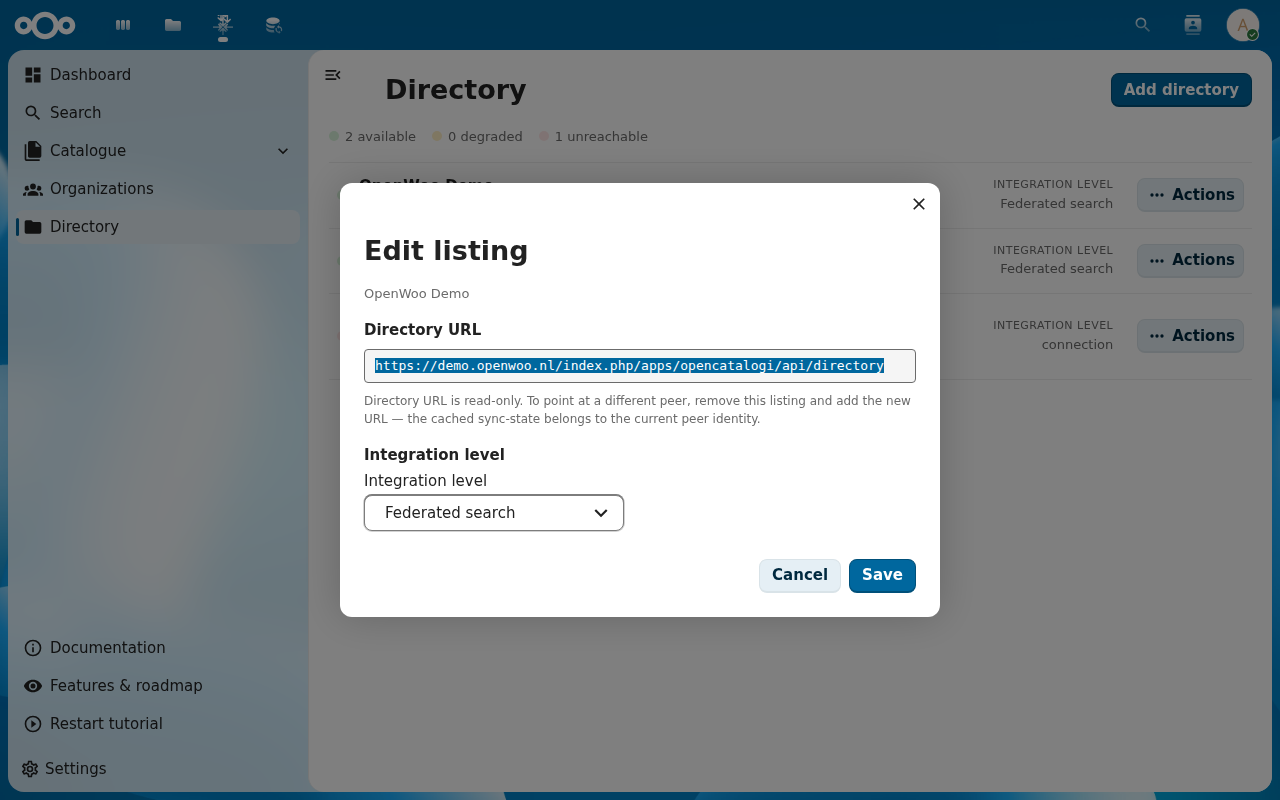Image resolution: width=1280 pixels, height=800 pixels.
Task: Open Settings at sidebar bottom
Action: click(x=158, y=769)
